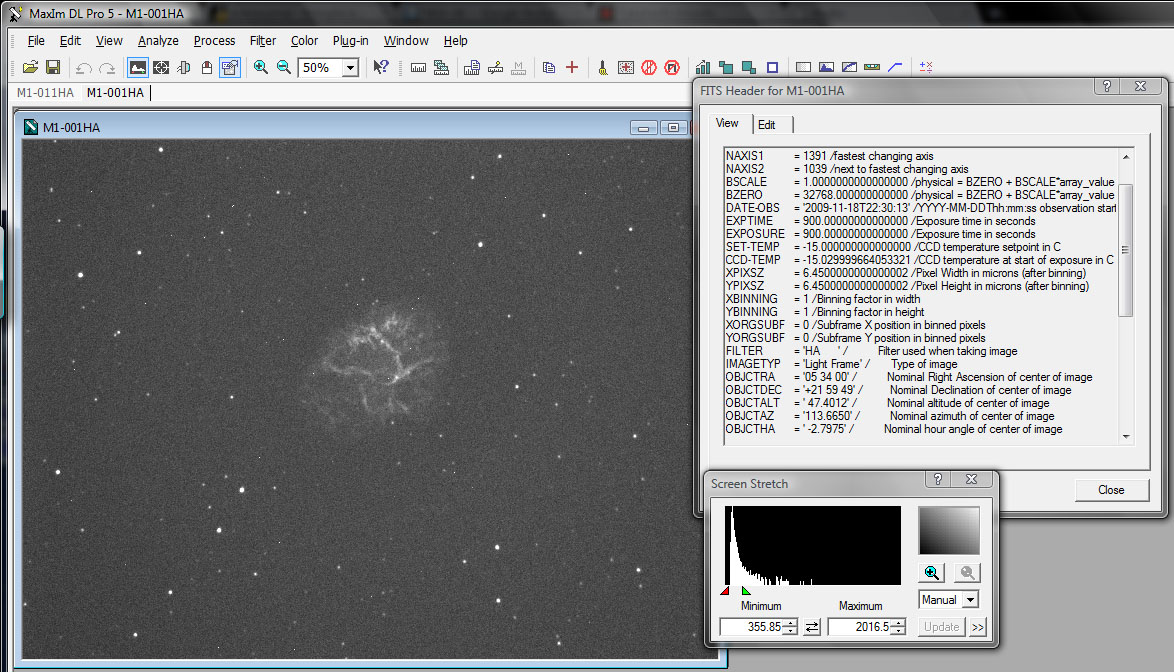The height and width of the screenshot is (672, 1174).
Task: Switch to the M1-011HA document tab
Action: point(46,93)
